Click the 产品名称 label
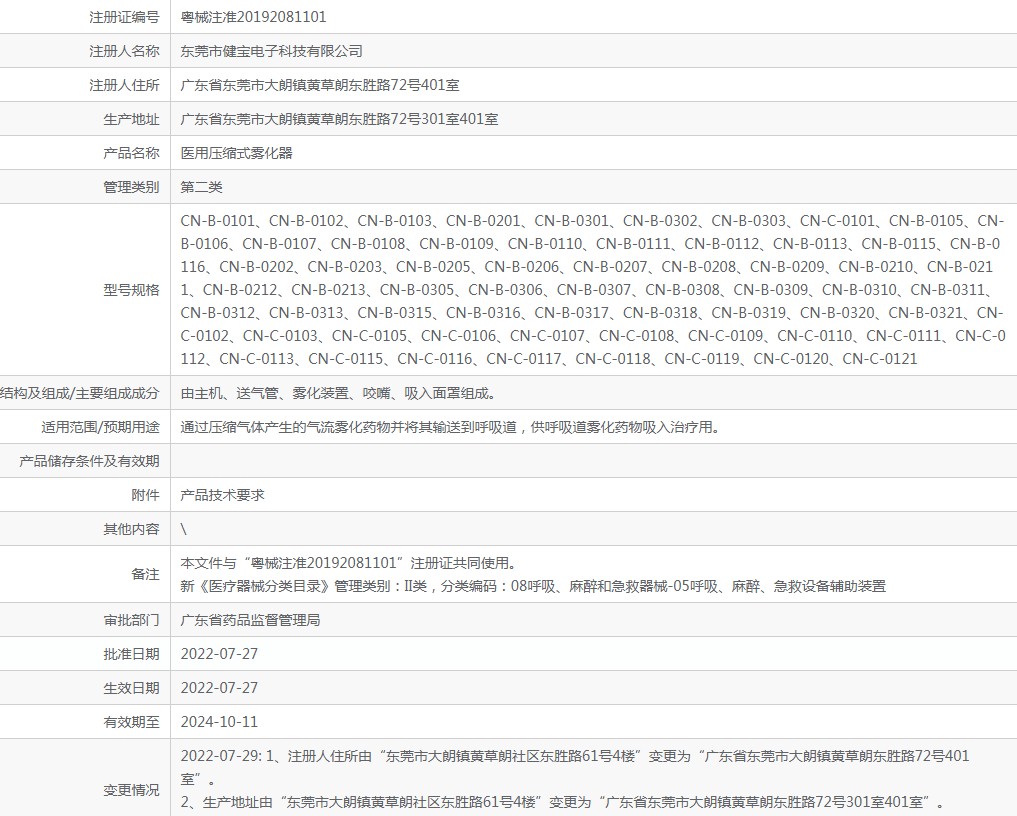This screenshot has height=816, width=1017. pyautogui.click(x=131, y=153)
